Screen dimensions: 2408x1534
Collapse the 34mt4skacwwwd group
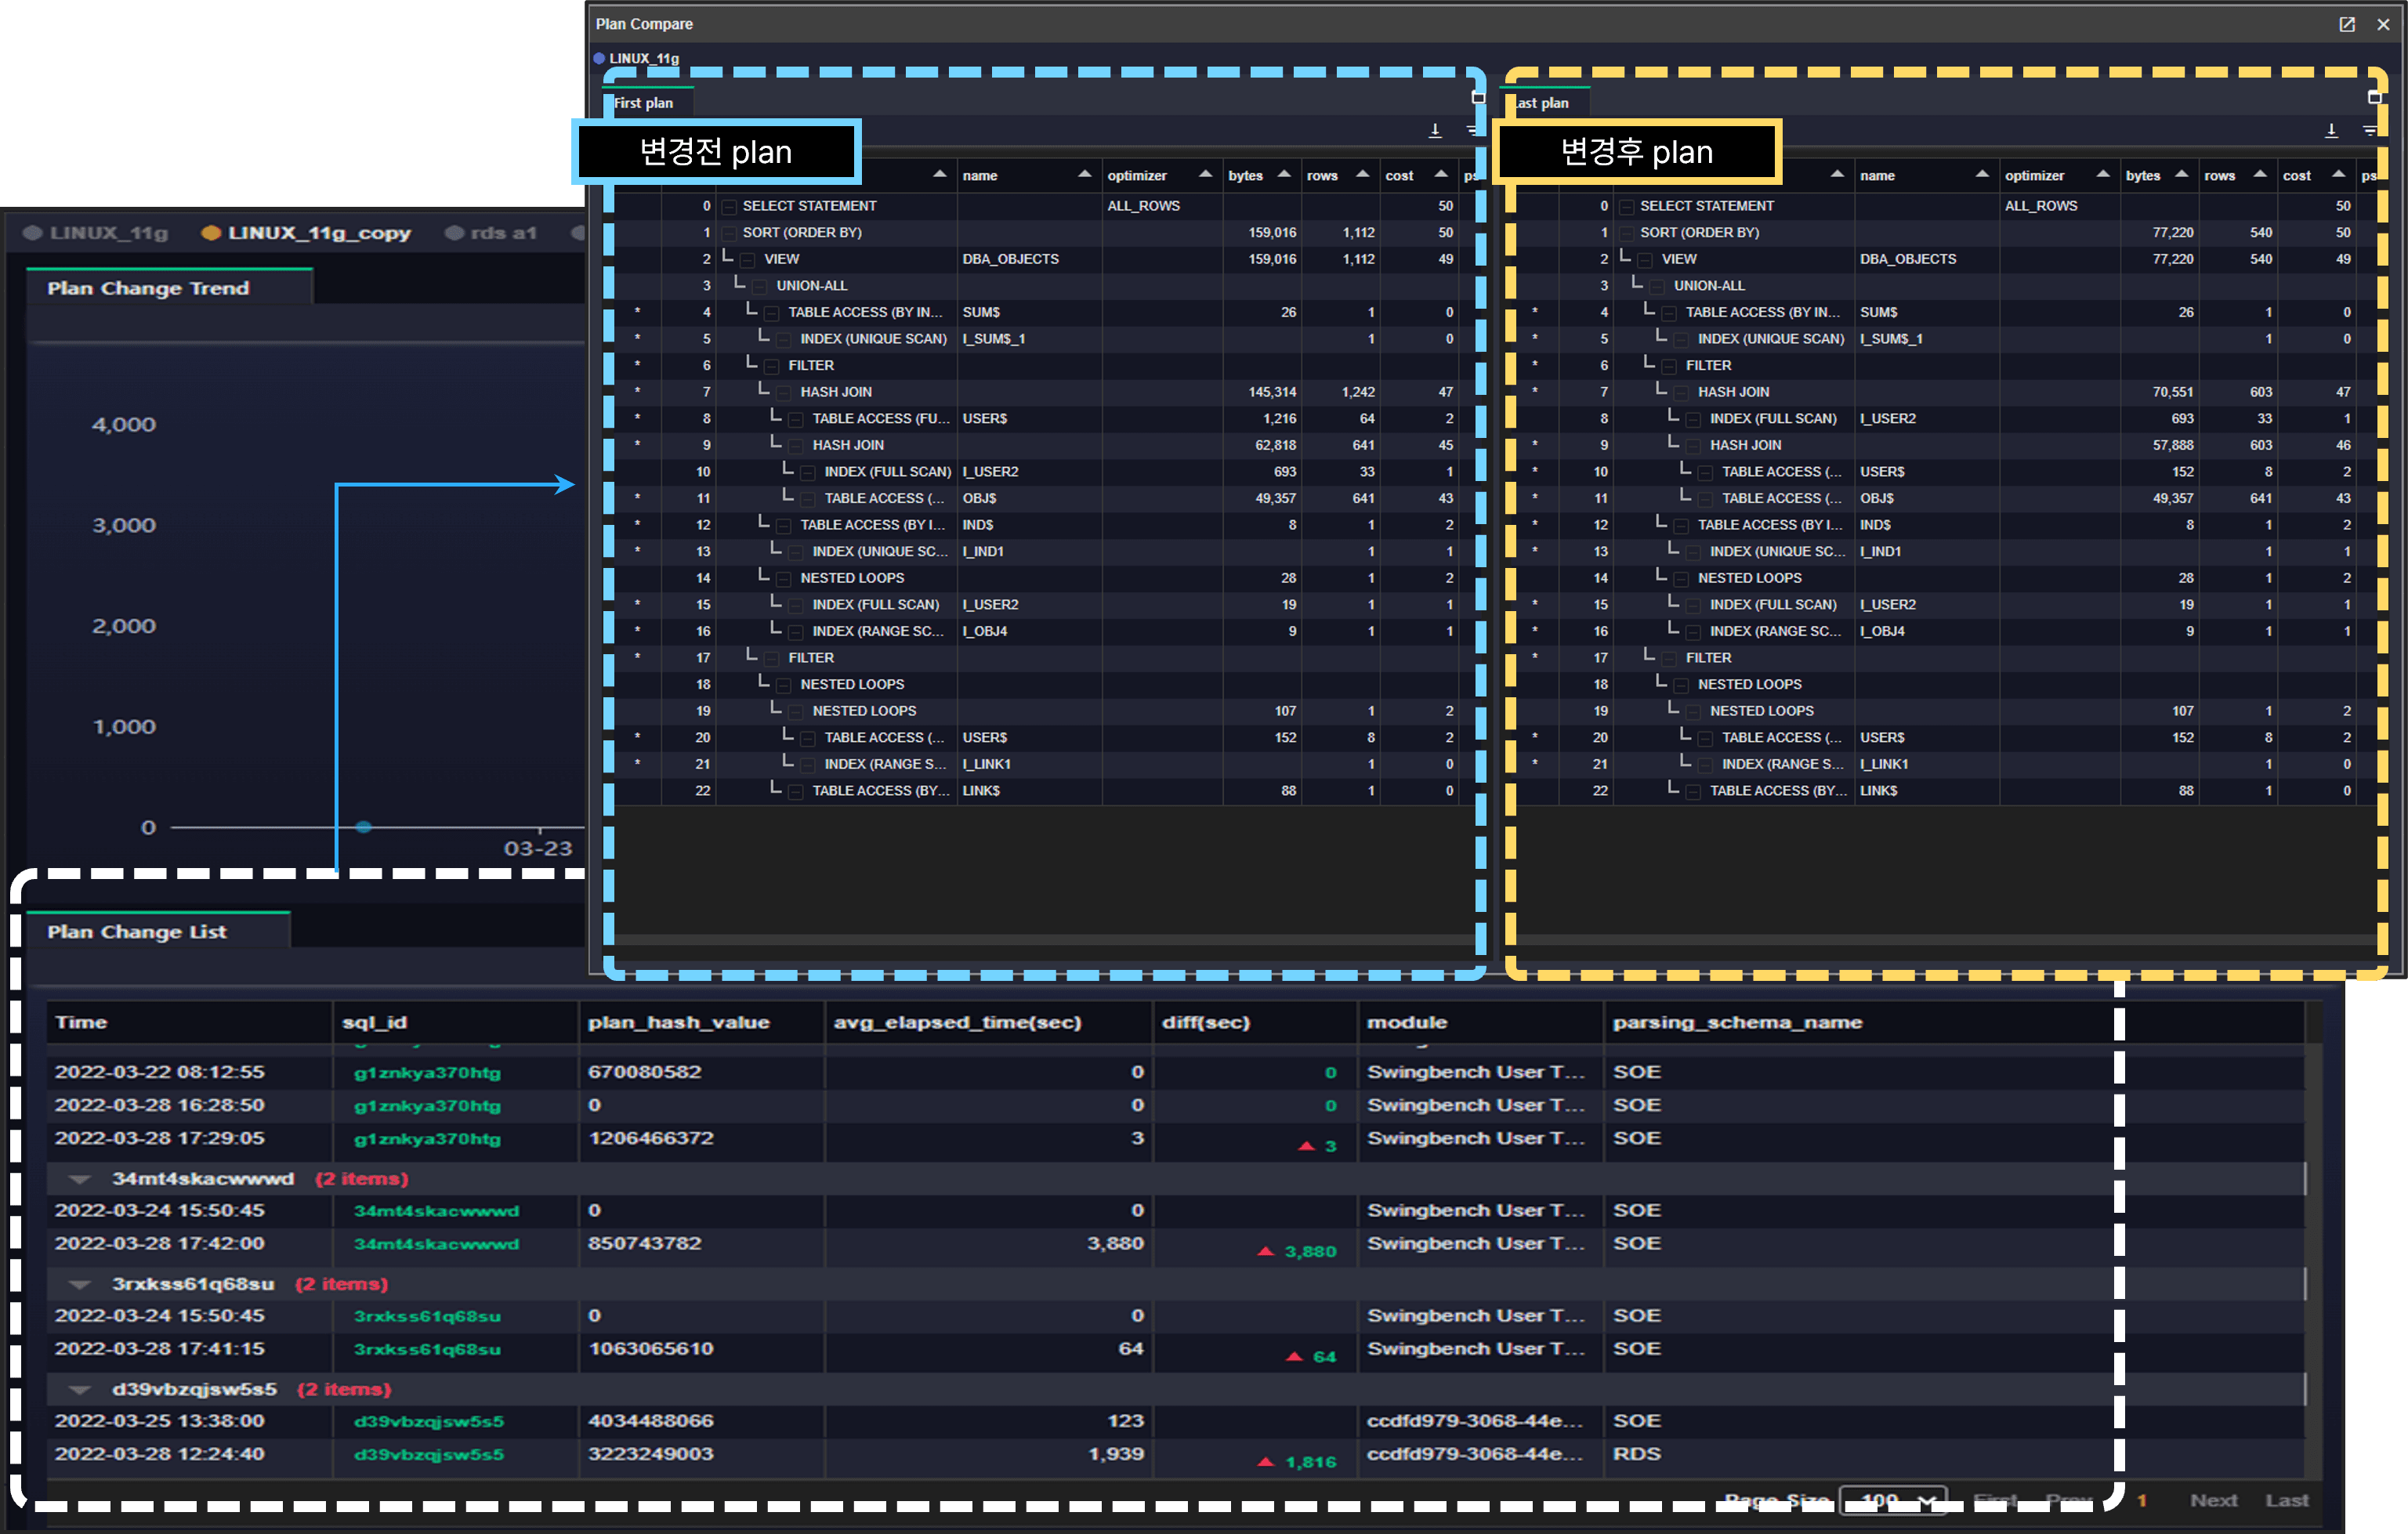click(x=81, y=1179)
